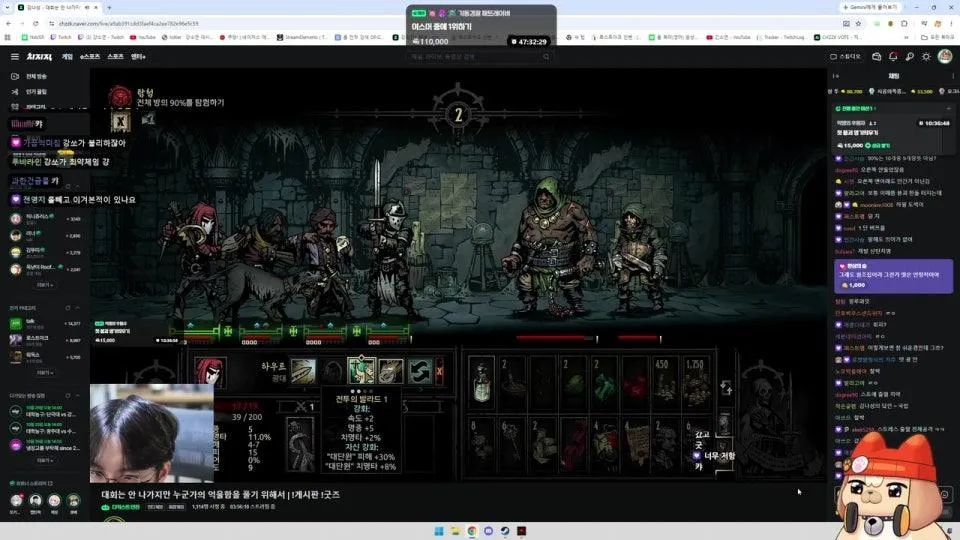Select the highlighted battle ballad skill icon
This screenshot has width=960, height=540.
tap(361, 371)
